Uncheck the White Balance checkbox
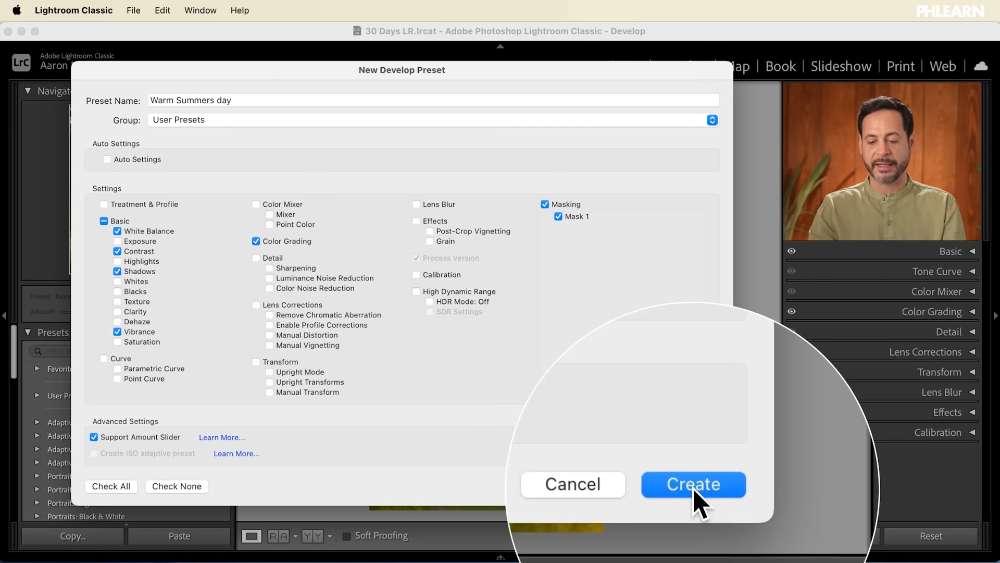Screen dimensions: 1000x563 pyautogui.click(x=117, y=231)
